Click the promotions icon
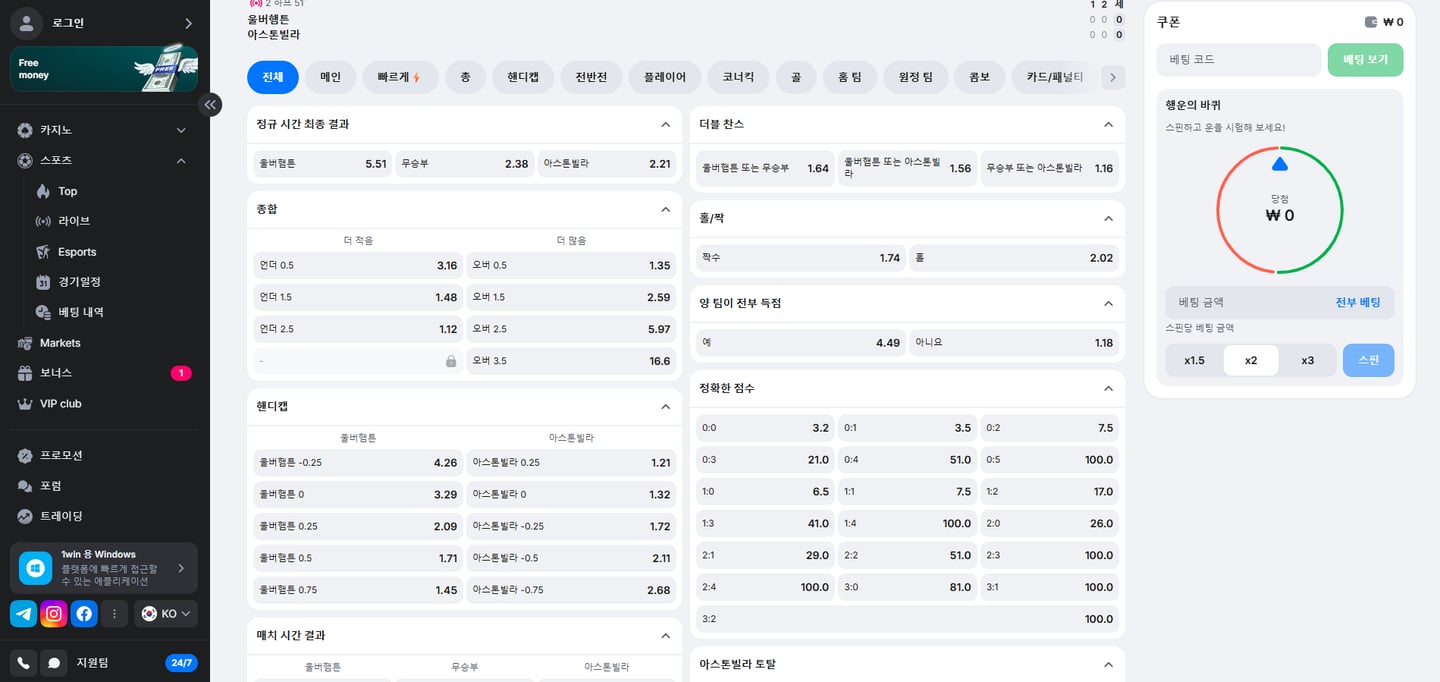This screenshot has width=1440, height=682. (25, 455)
